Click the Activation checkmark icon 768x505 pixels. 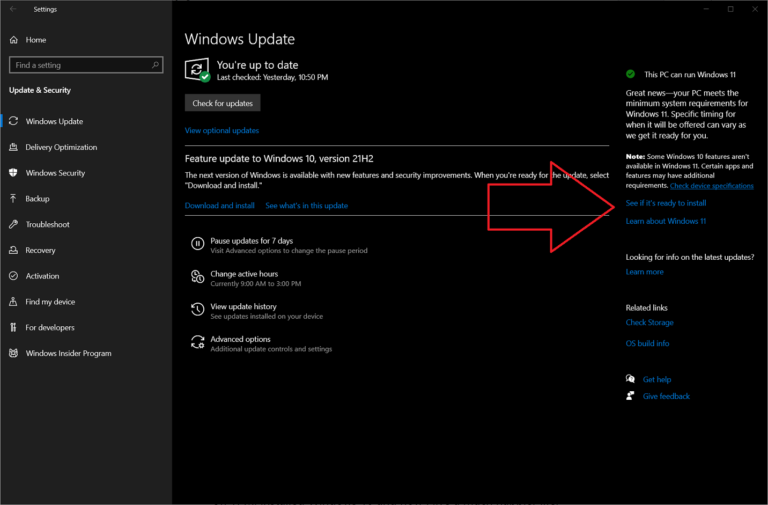pos(14,276)
